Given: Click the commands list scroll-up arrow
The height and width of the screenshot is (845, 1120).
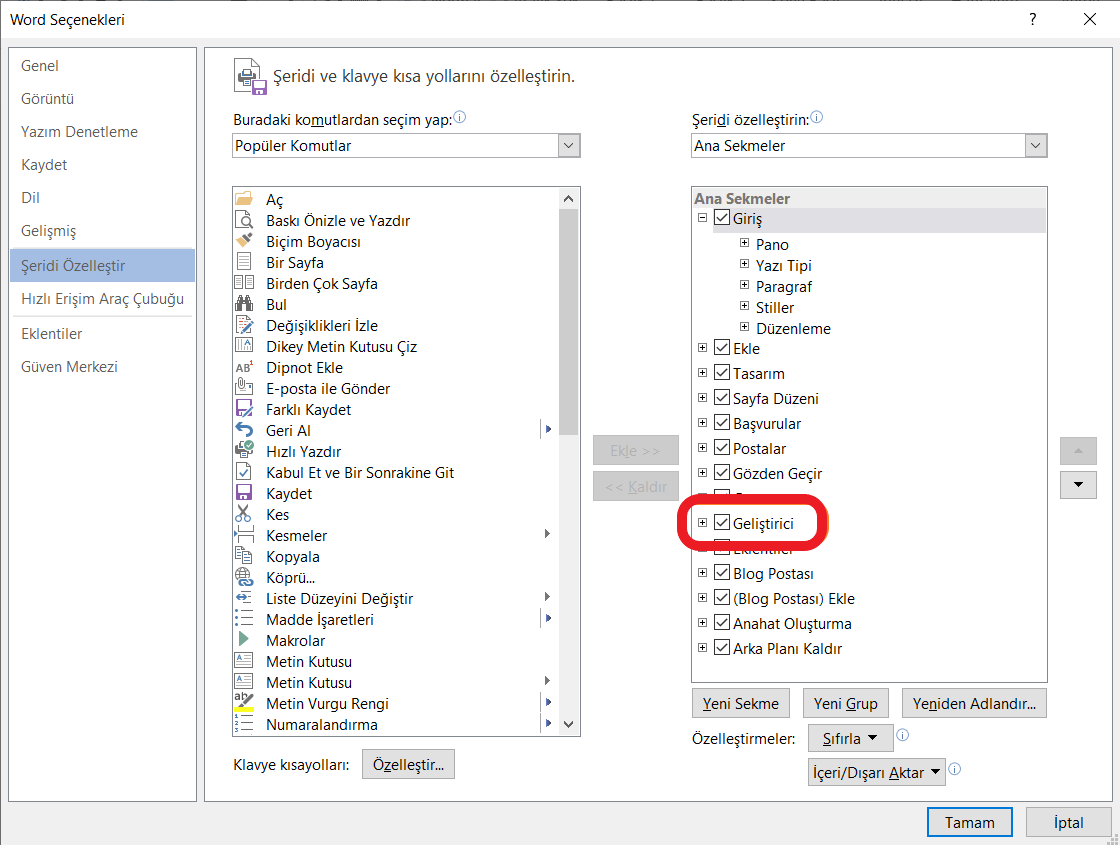Looking at the screenshot, I should [569, 199].
